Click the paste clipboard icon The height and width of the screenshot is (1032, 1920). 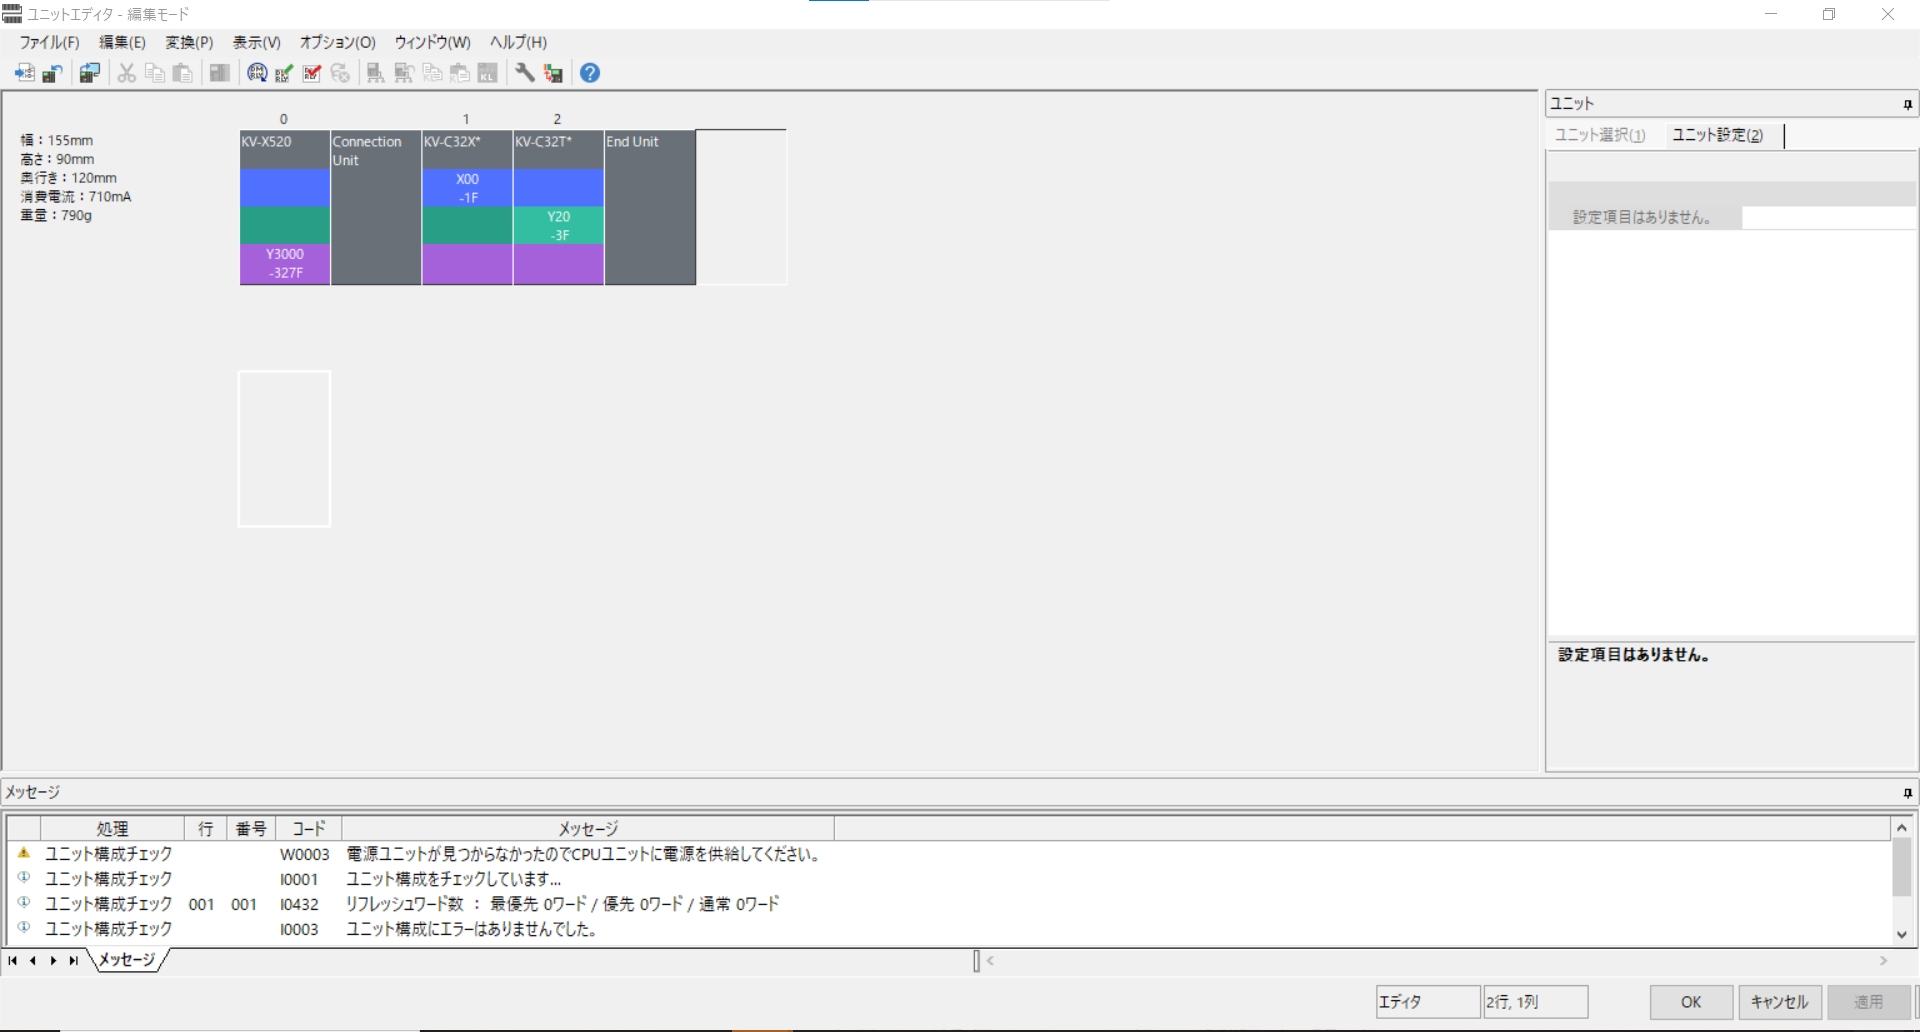pyautogui.click(x=182, y=73)
